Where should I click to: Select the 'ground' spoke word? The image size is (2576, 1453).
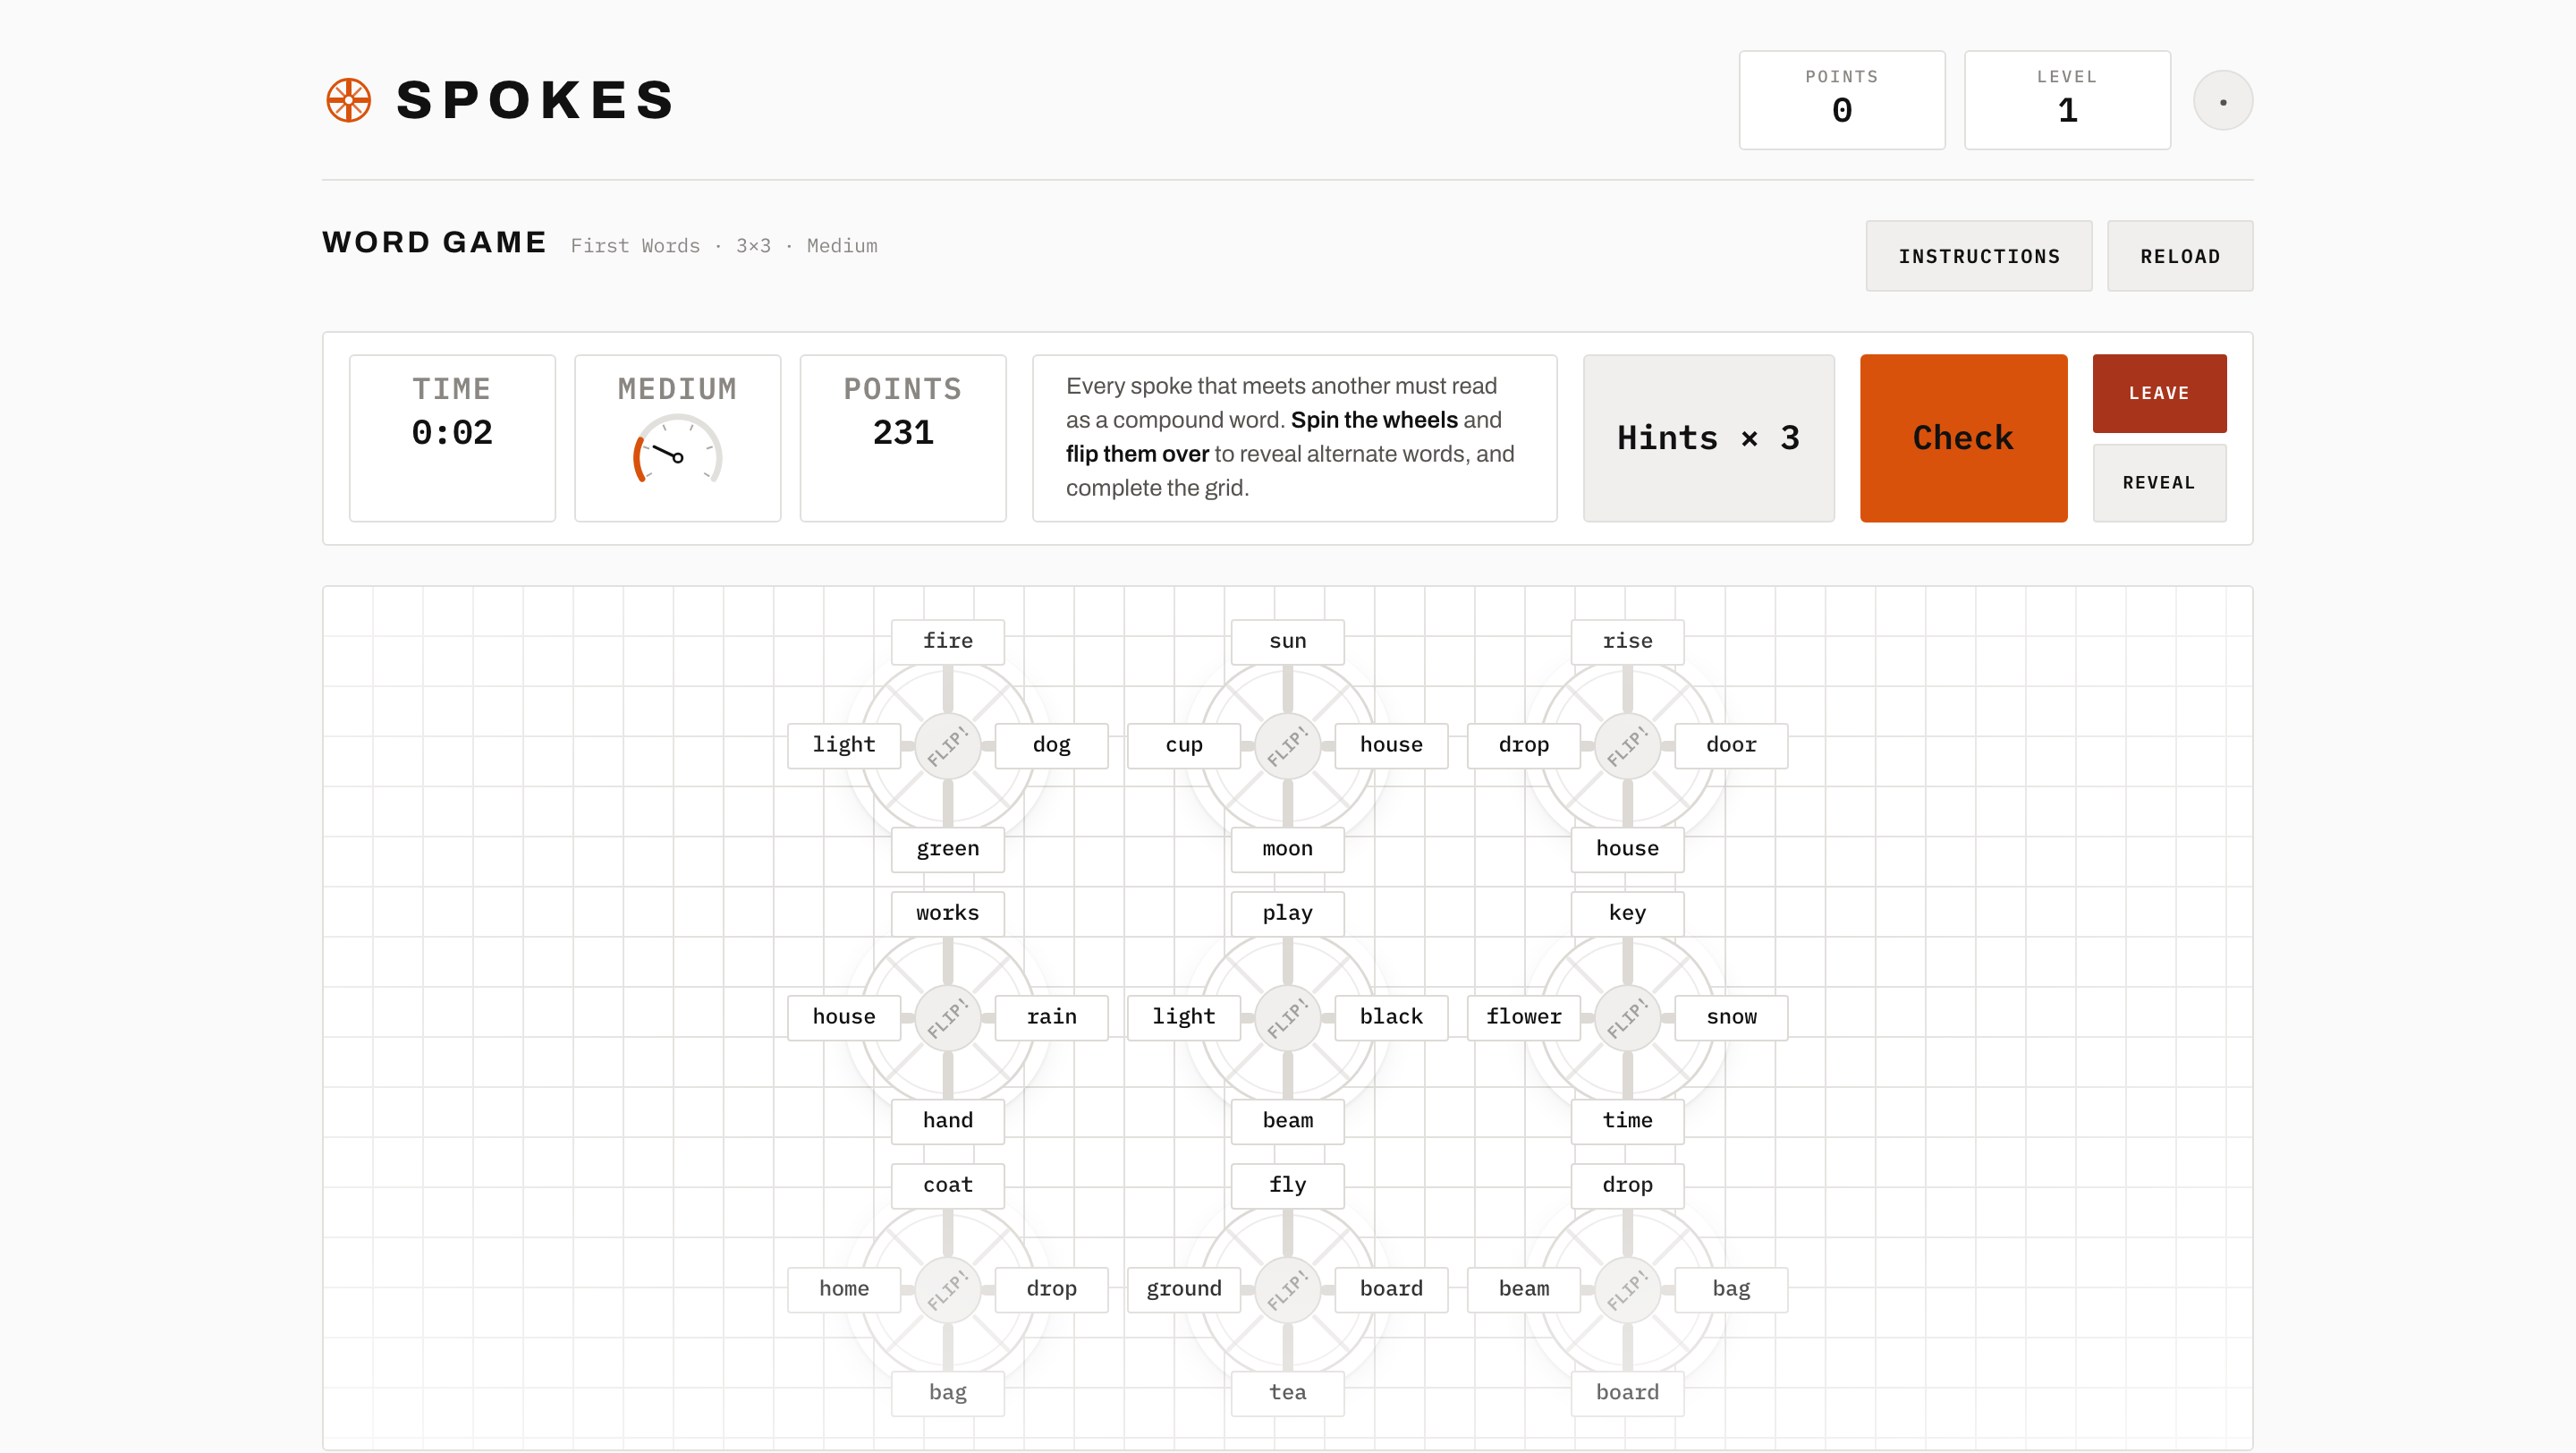1183,1289
